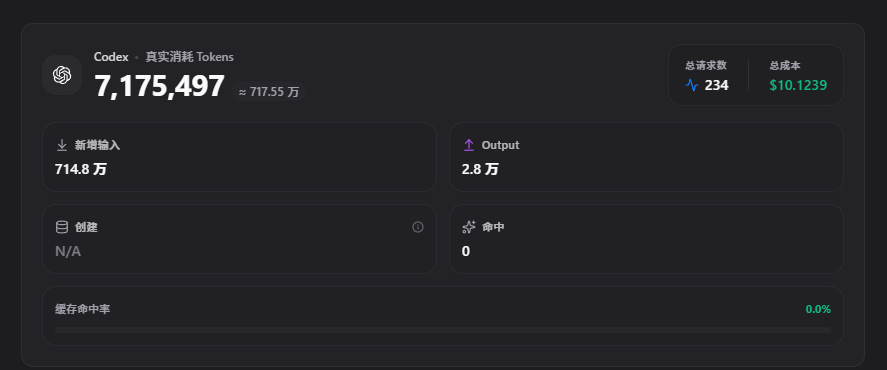This screenshot has height=370, width=887.
Task: Click the sparkle icon beside 命中
Action: (x=468, y=227)
